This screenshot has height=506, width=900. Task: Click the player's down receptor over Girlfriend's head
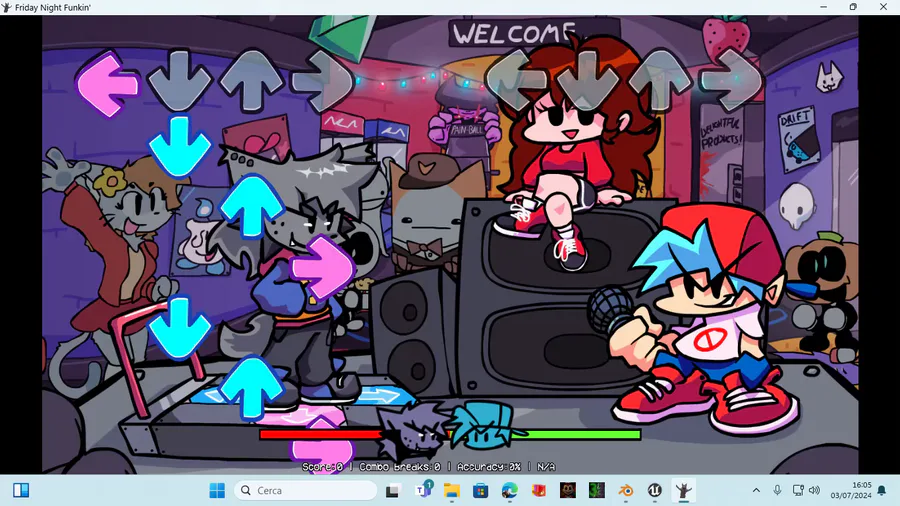click(588, 81)
